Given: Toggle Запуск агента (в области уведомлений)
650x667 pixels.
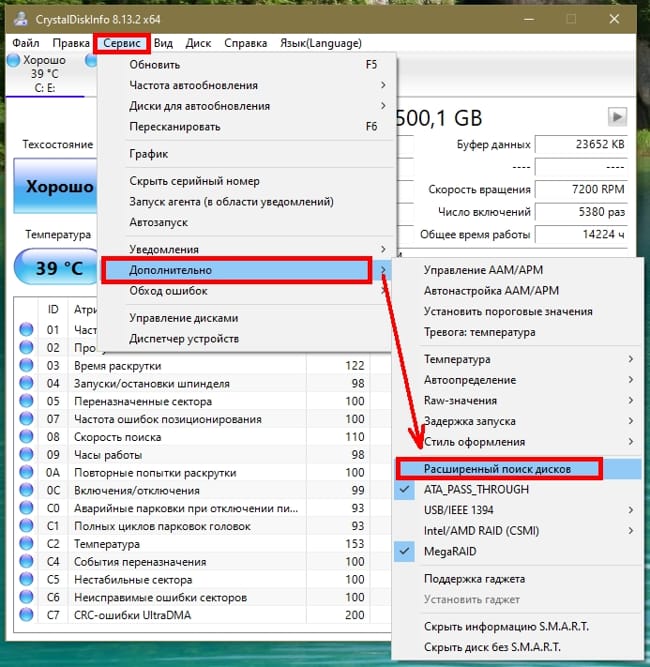Looking at the screenshot, I should 246,202.
